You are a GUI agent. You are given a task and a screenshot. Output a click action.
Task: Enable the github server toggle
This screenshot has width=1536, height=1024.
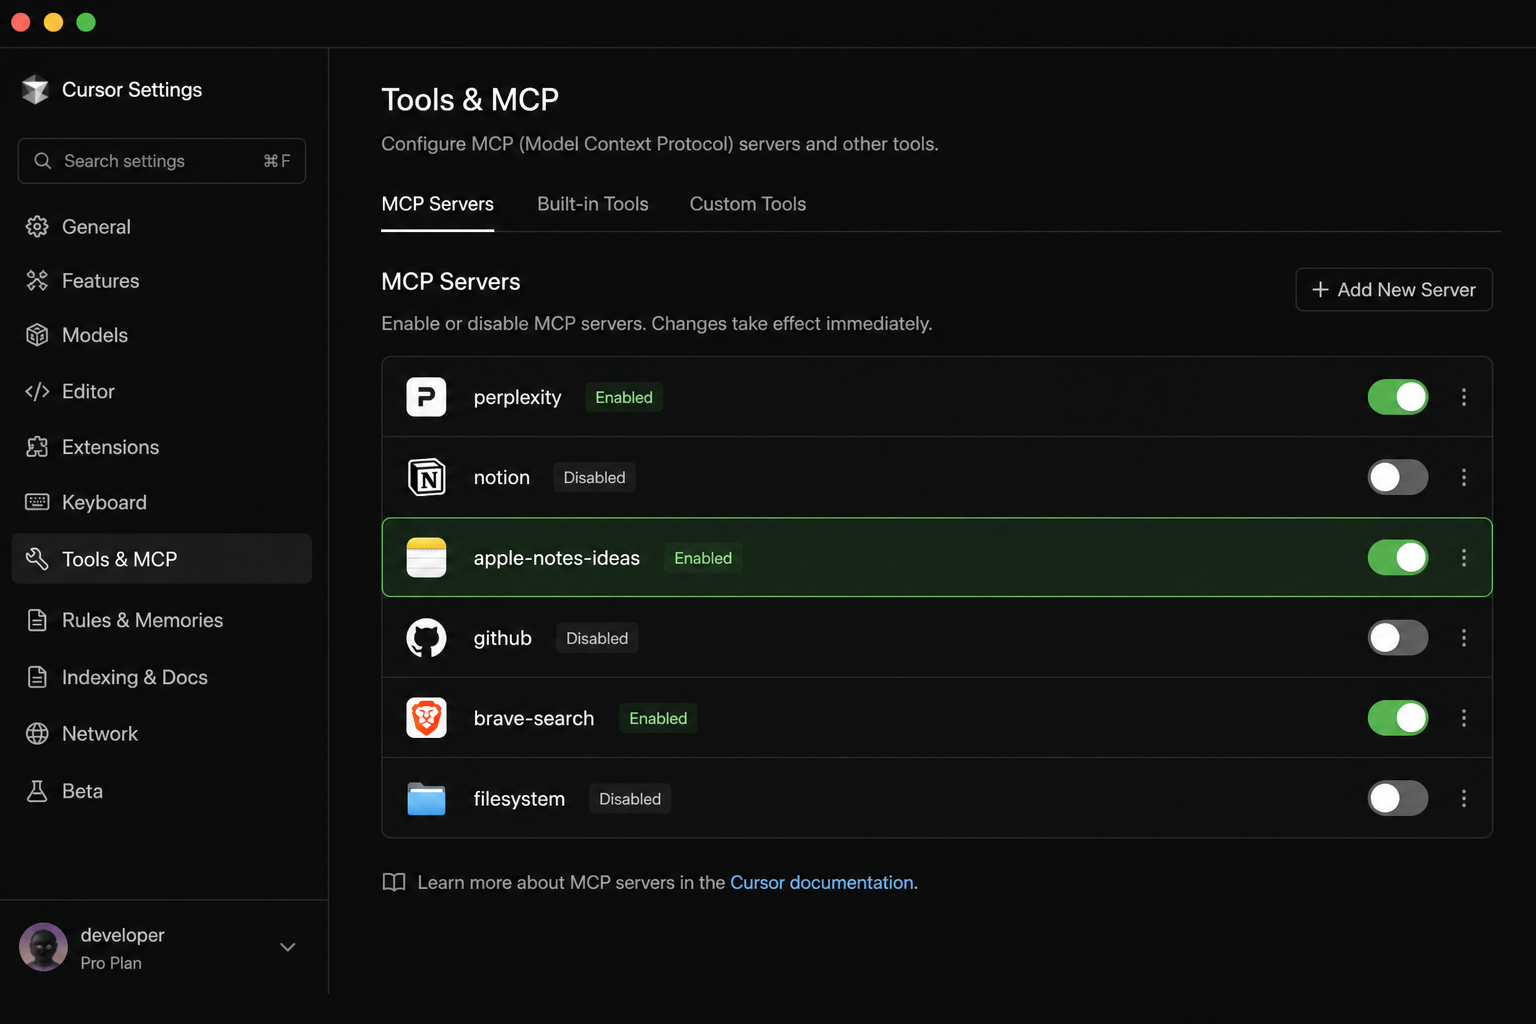click(x=1398, y=638)
